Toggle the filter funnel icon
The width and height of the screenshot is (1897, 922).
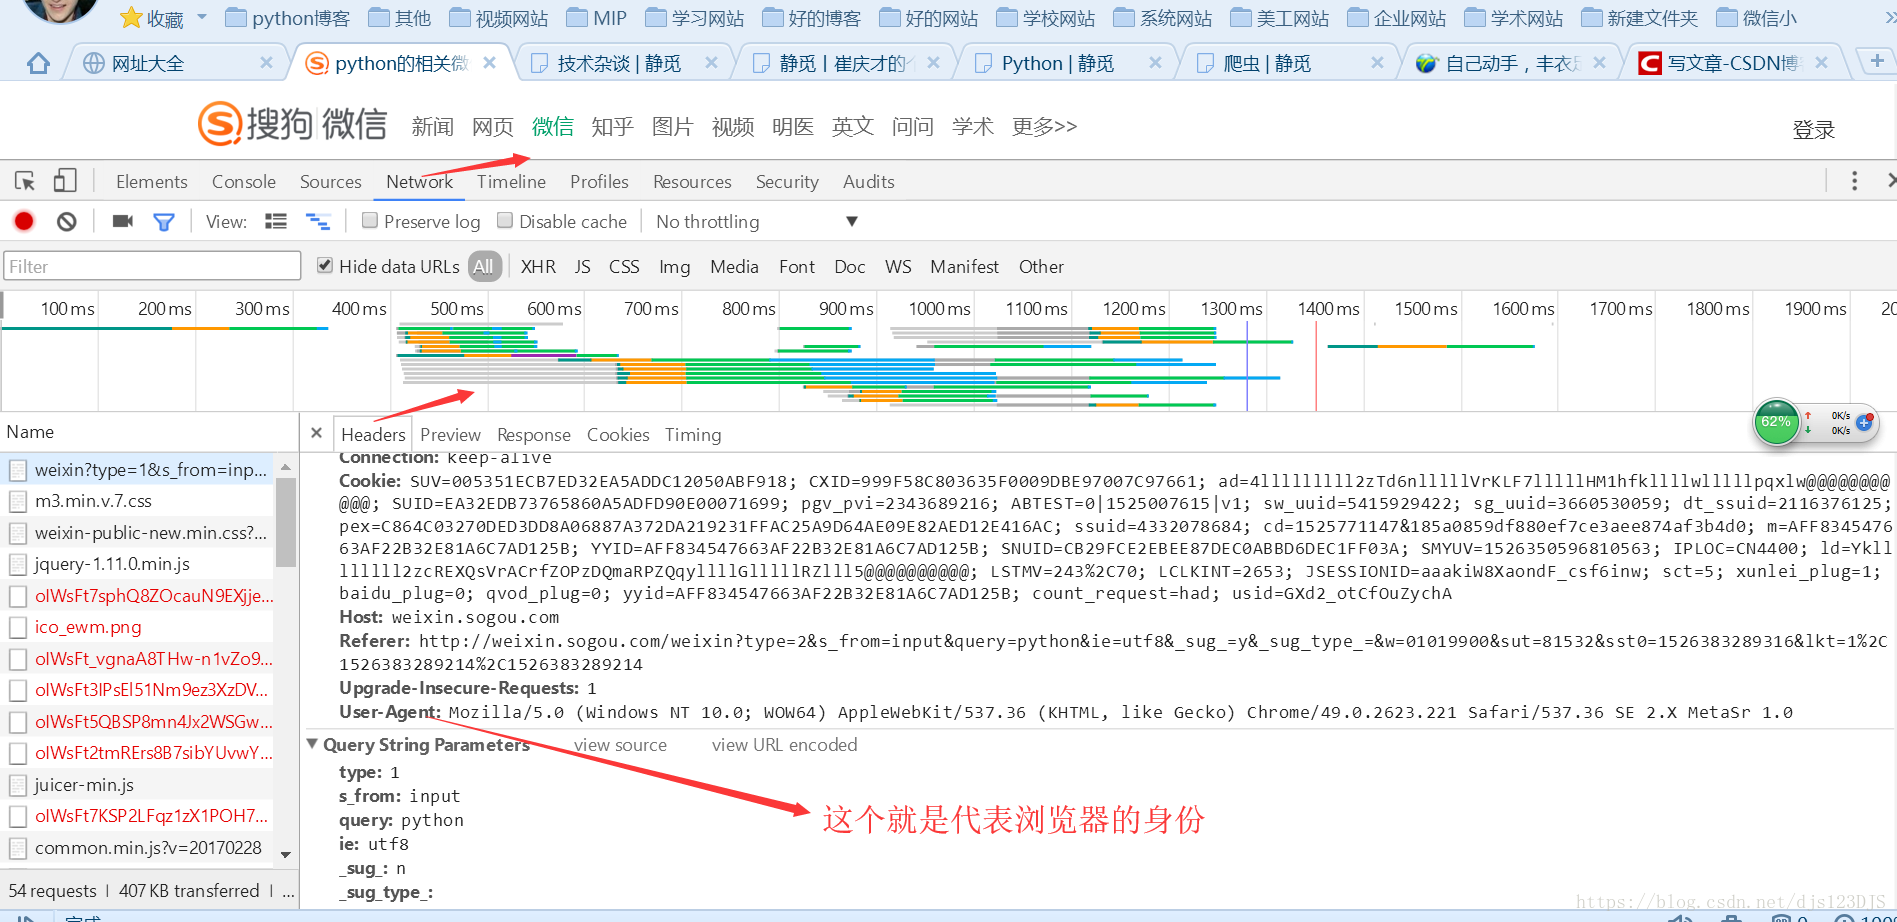coord(164,221)
